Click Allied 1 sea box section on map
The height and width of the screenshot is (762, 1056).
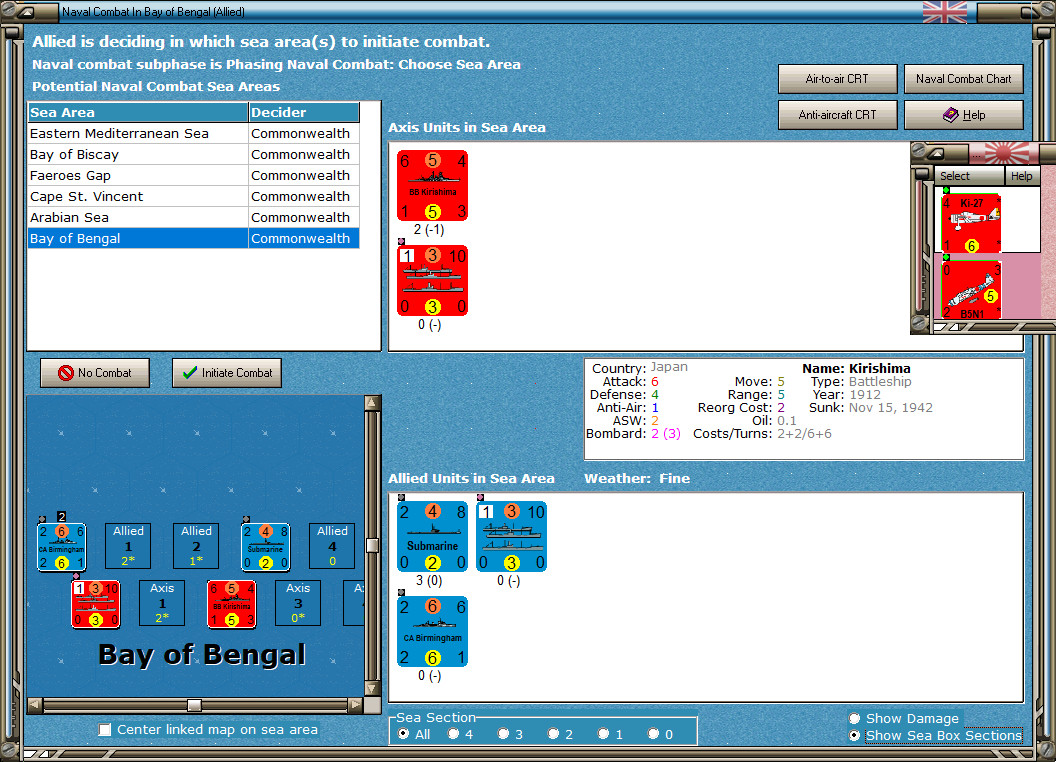tap(128, 546)
